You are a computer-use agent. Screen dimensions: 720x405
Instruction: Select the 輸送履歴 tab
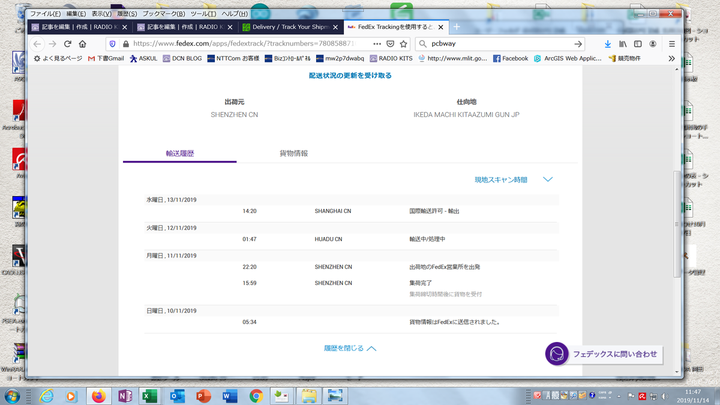pyautogui.click(x=180, y=153)
